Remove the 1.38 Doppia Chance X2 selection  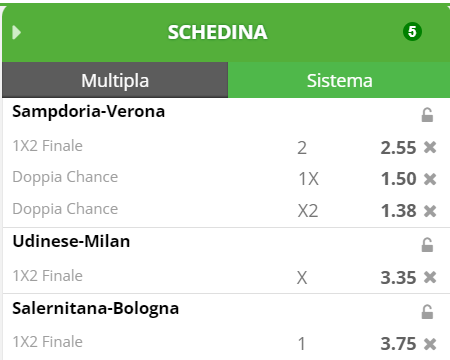tap(430, 211)
